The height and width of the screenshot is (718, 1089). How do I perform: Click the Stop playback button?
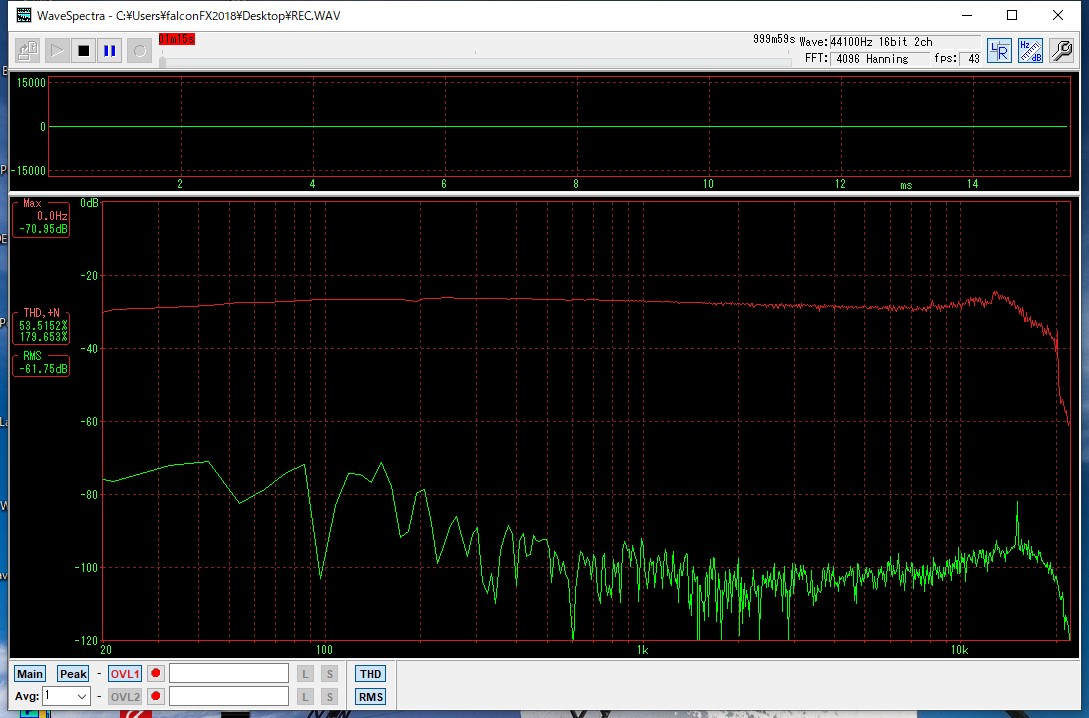[84, 50]
